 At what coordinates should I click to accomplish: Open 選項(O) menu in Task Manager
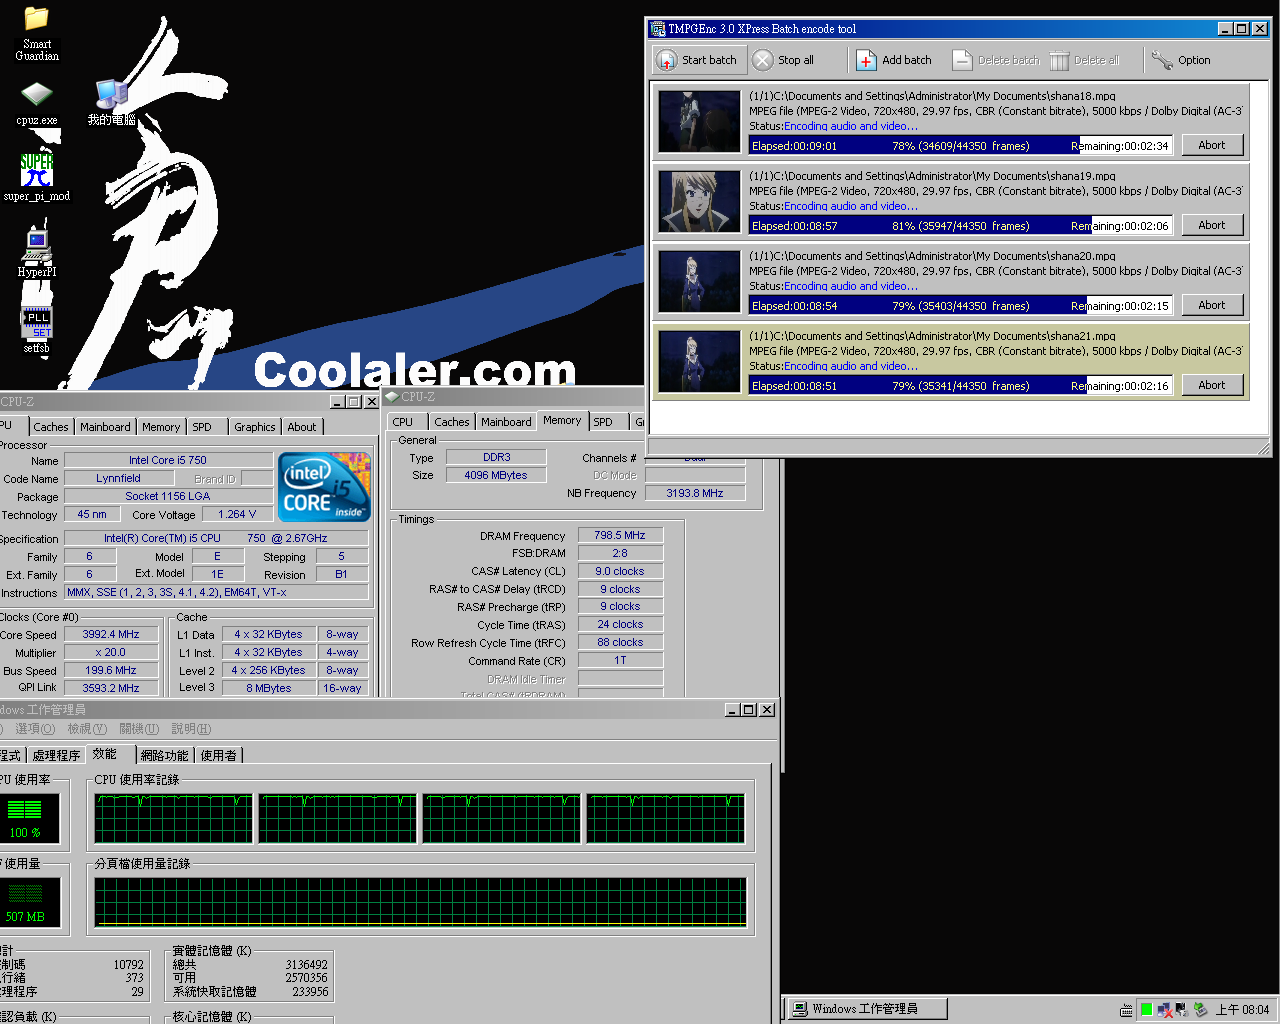[35, 729]
